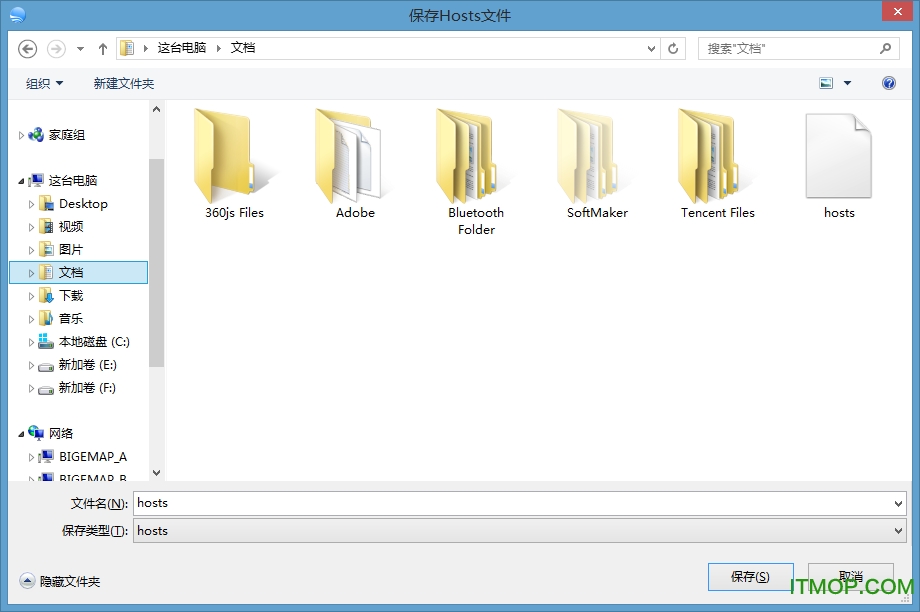Expand the 这台电脑 tree node
920x612 pixels.
pos(22,180)
